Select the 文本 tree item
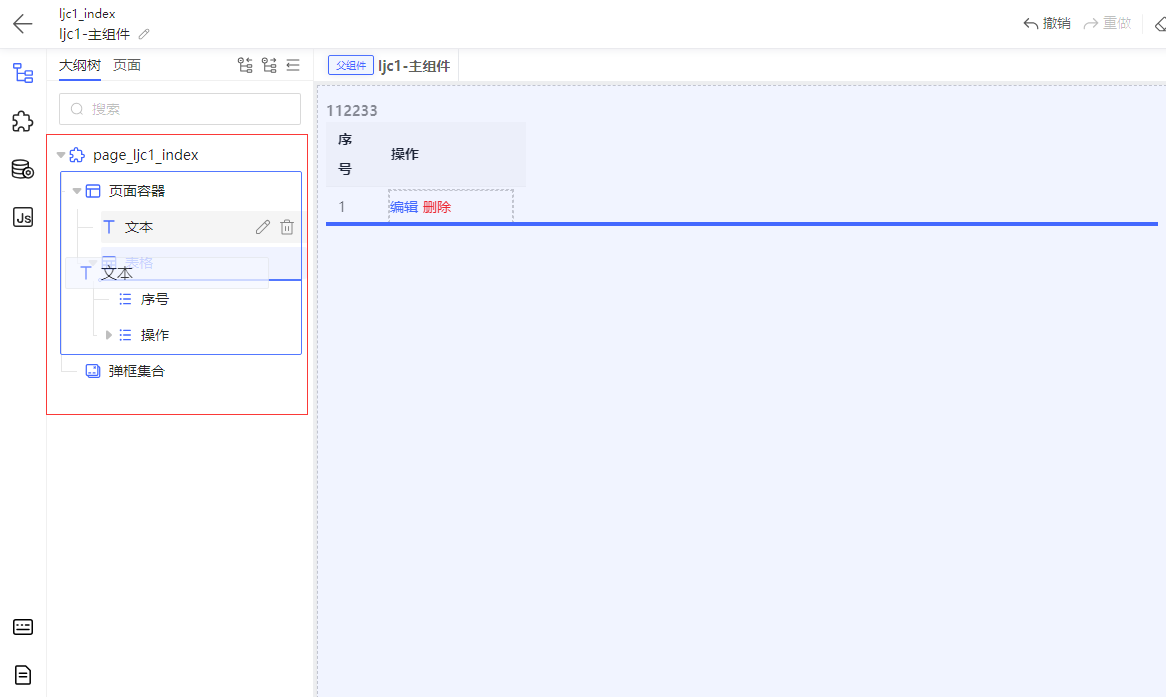 [x=138, y=227]
